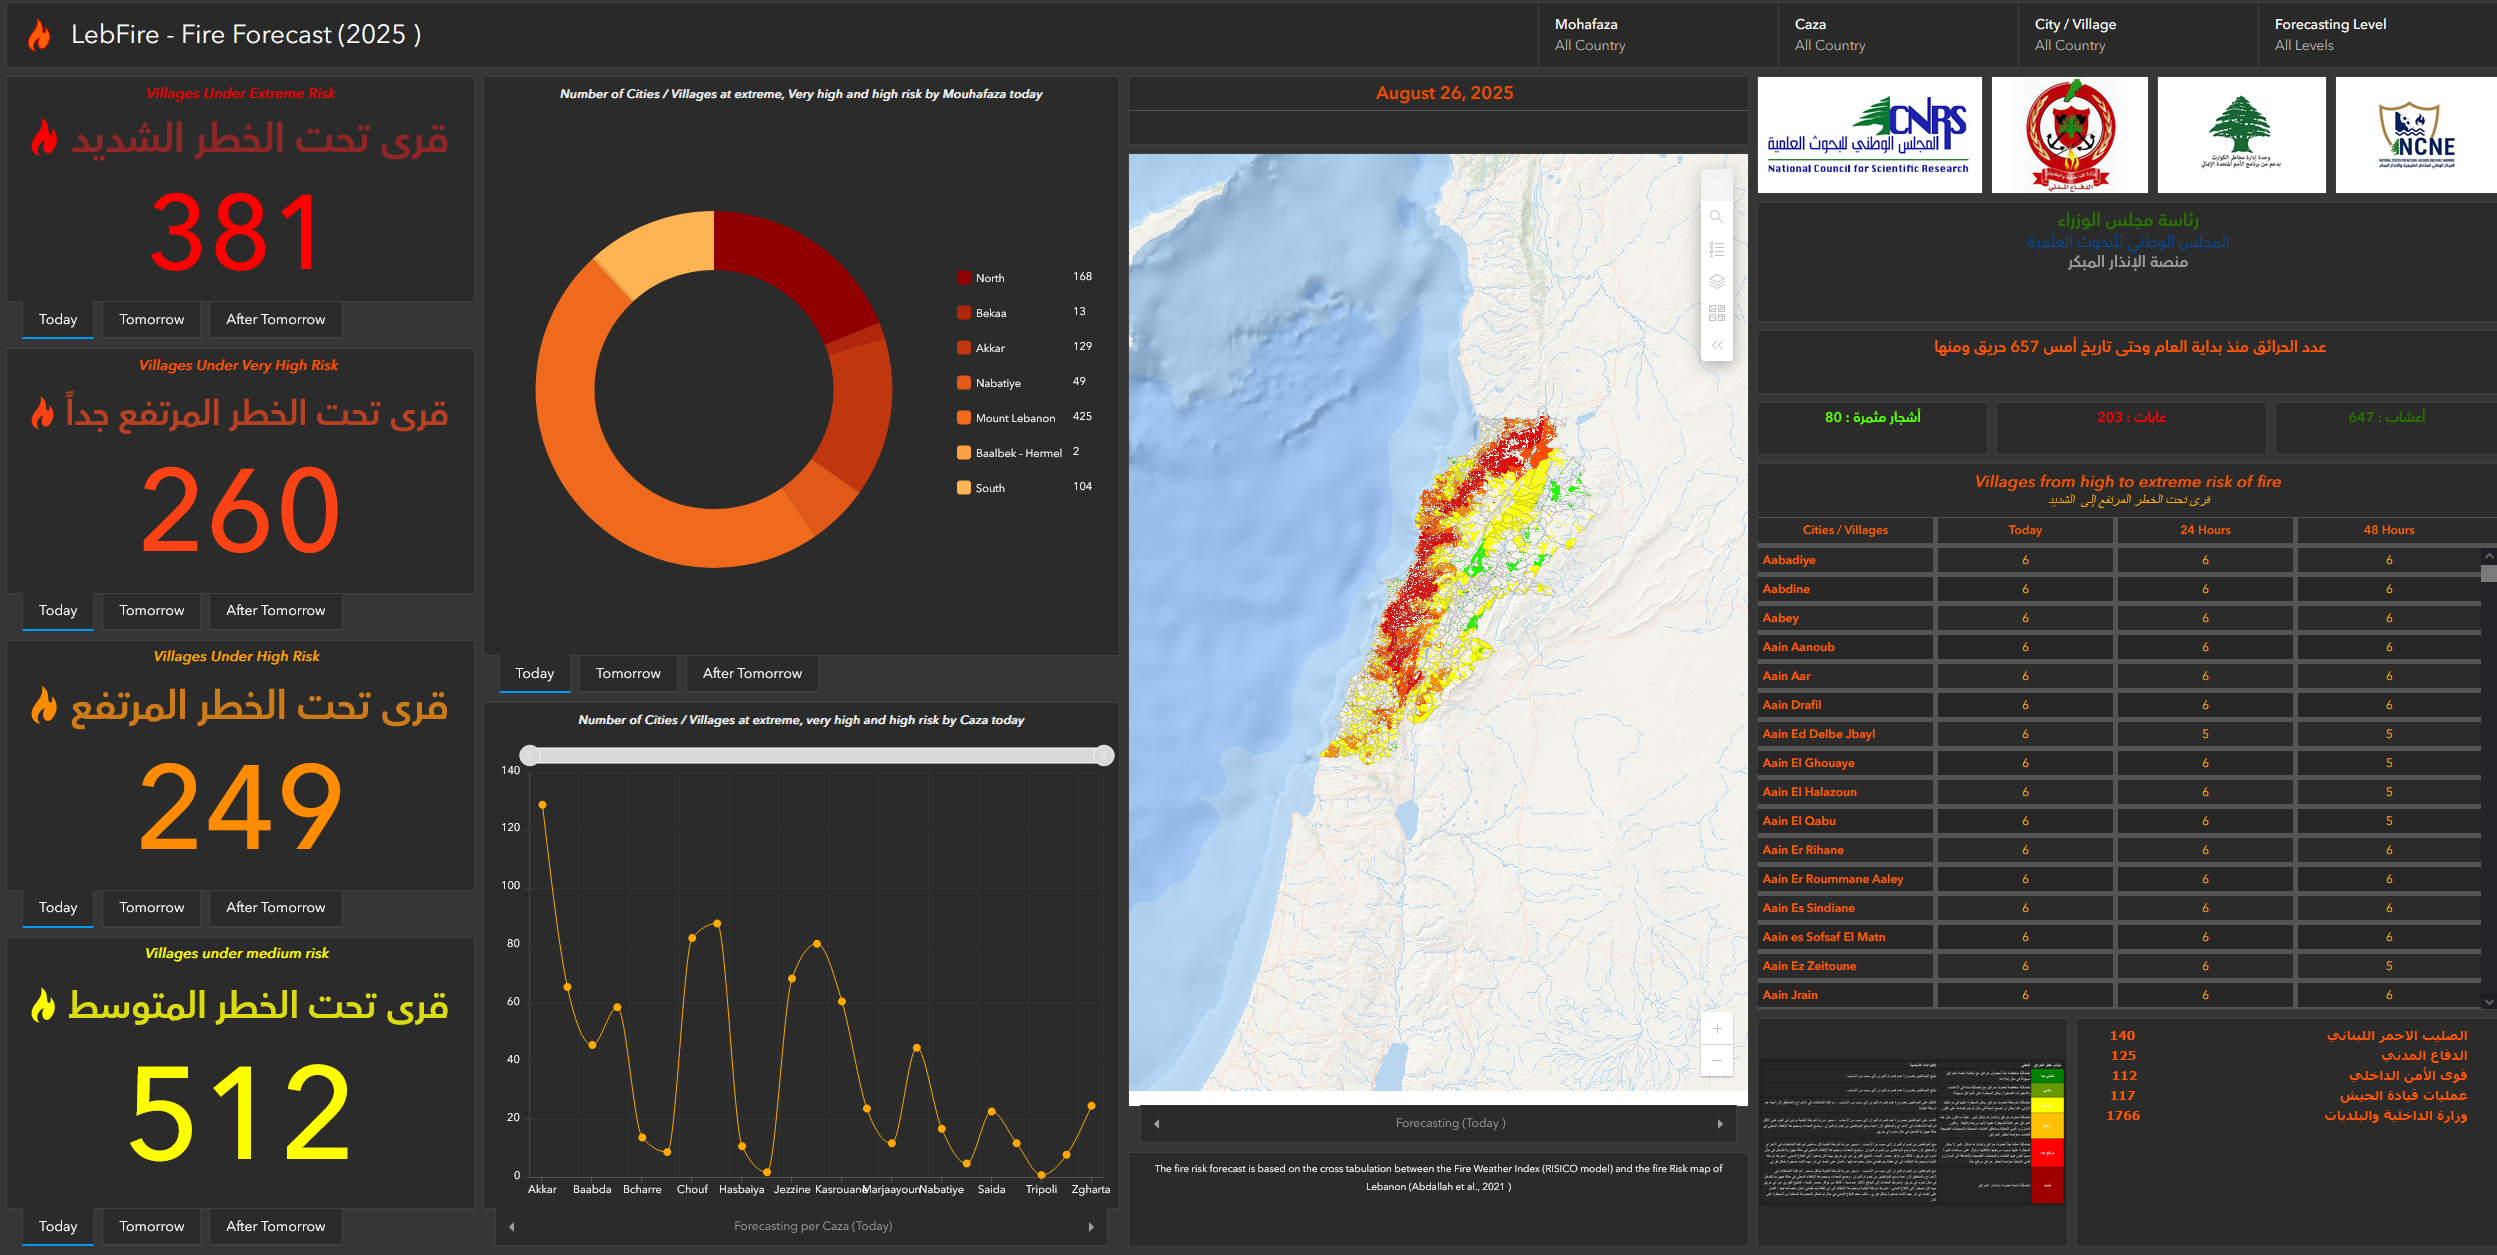Click the flame icon in the Very High Risk card
Image resolution: width=2497 pixels, height=1255 pixels.
[42, 412]
